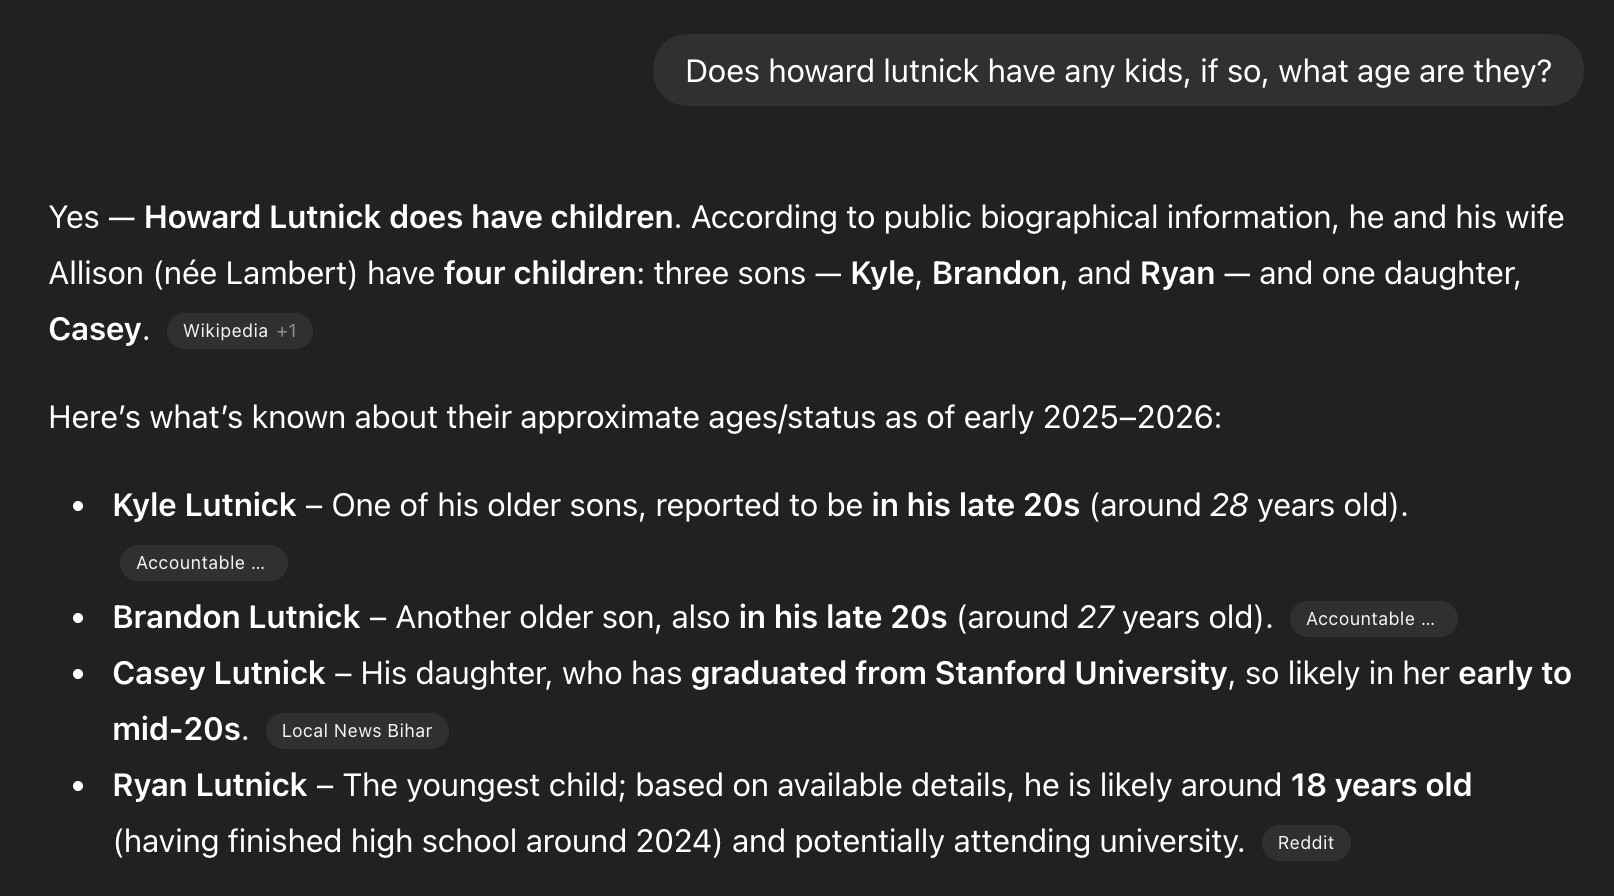Click the bold 'Casey.' before the Wikipedia chip
Image resolution: width=1614 pixels, height=896 pixels.
[98, 329]
